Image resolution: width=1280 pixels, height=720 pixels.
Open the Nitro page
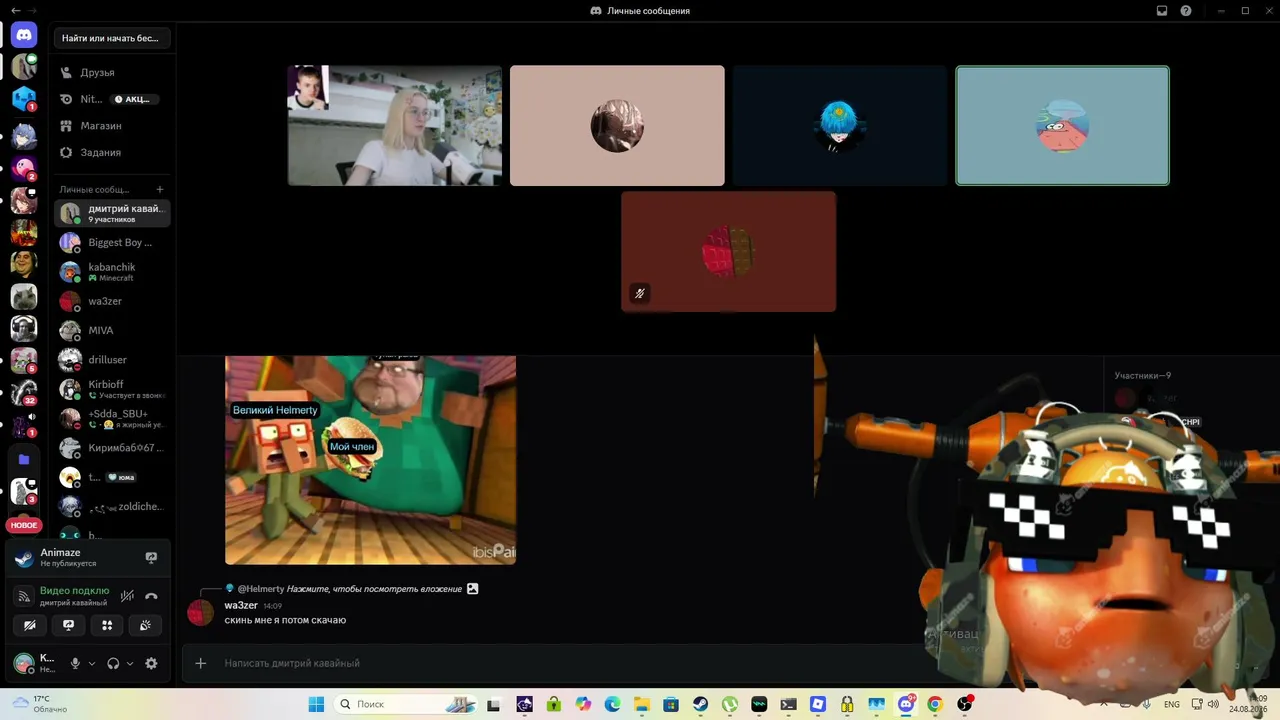112,99
